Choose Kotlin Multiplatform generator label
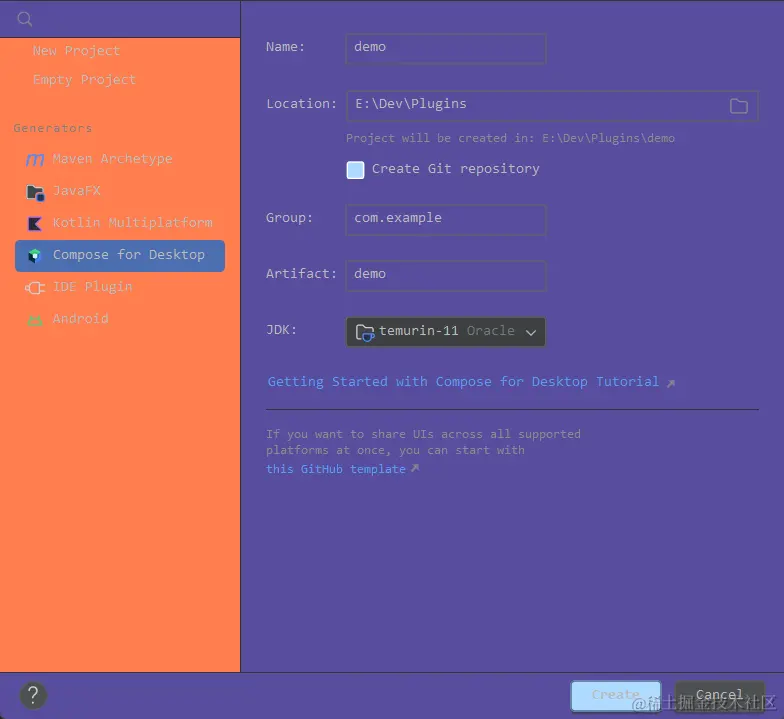The image size is (784, 719). [x=132, y=222]
